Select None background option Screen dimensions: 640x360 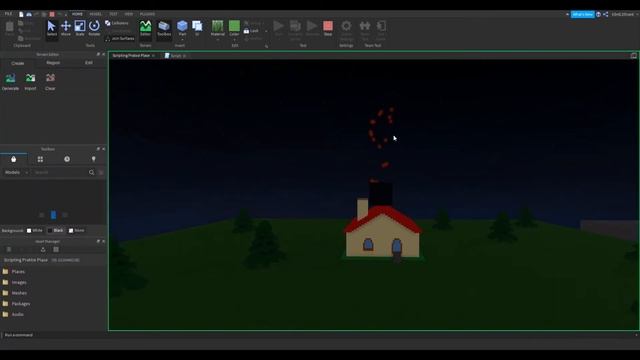[x=76, y=231]
